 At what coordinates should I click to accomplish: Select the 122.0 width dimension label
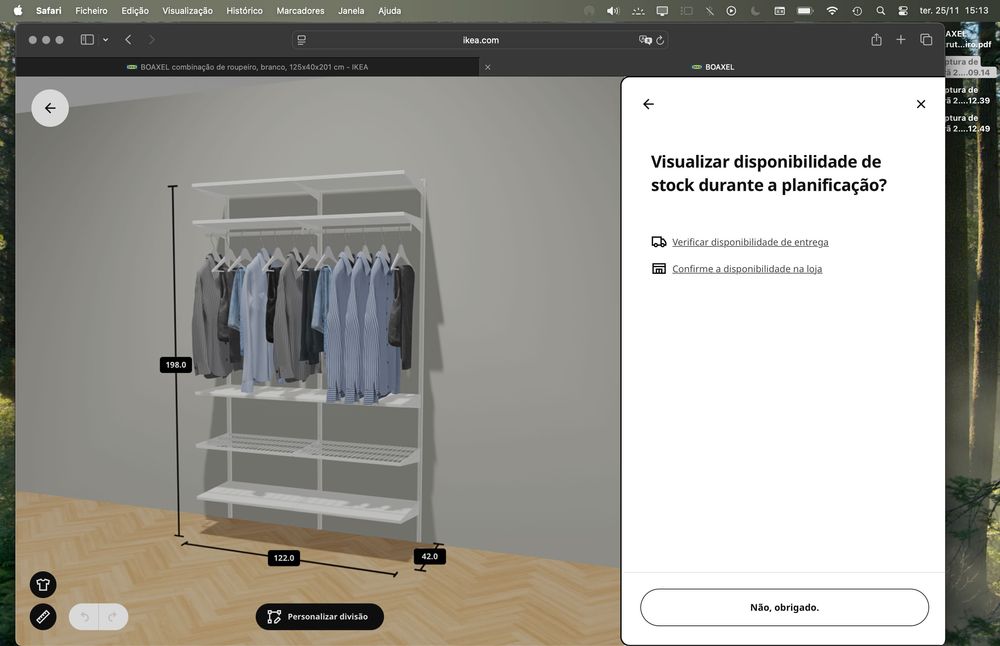click(x=284, y=558)
